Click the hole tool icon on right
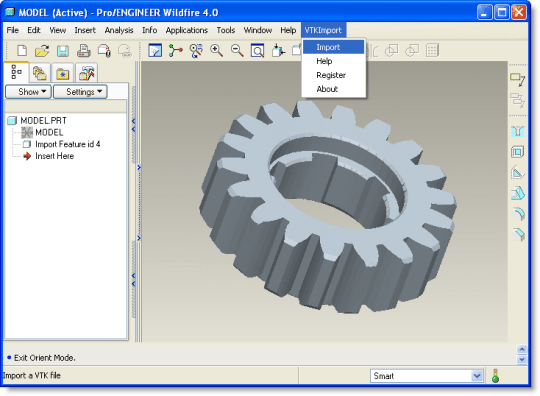This screenshot has width=540, height=396. tap(517, 131)
